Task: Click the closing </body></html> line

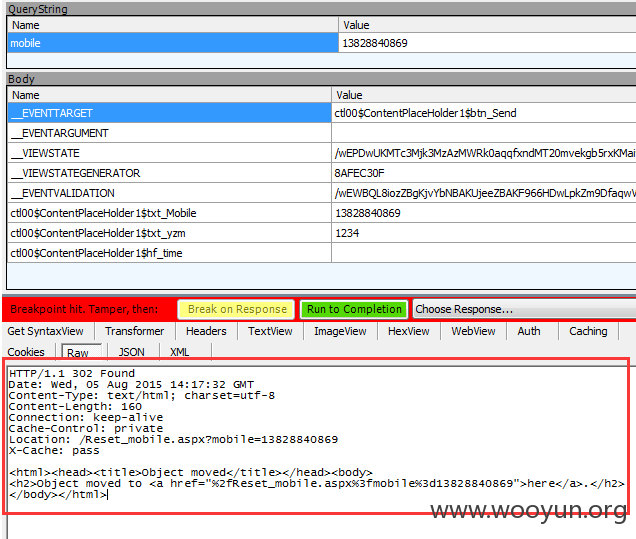Action: coord(58,494)
